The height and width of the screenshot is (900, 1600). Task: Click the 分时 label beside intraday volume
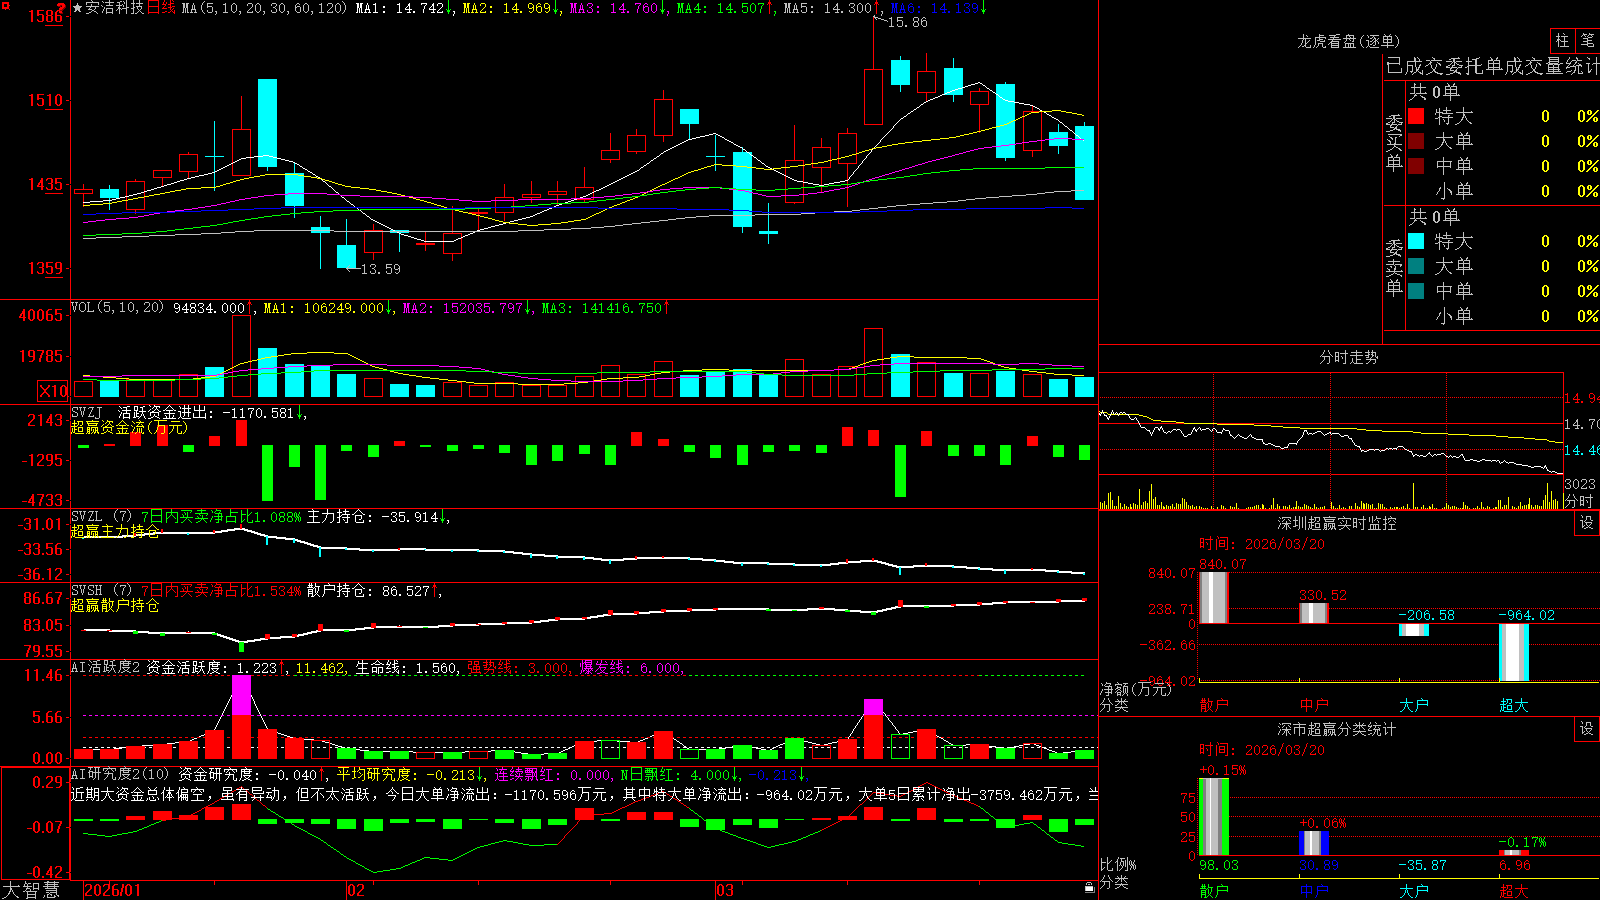click(1579, 501)
